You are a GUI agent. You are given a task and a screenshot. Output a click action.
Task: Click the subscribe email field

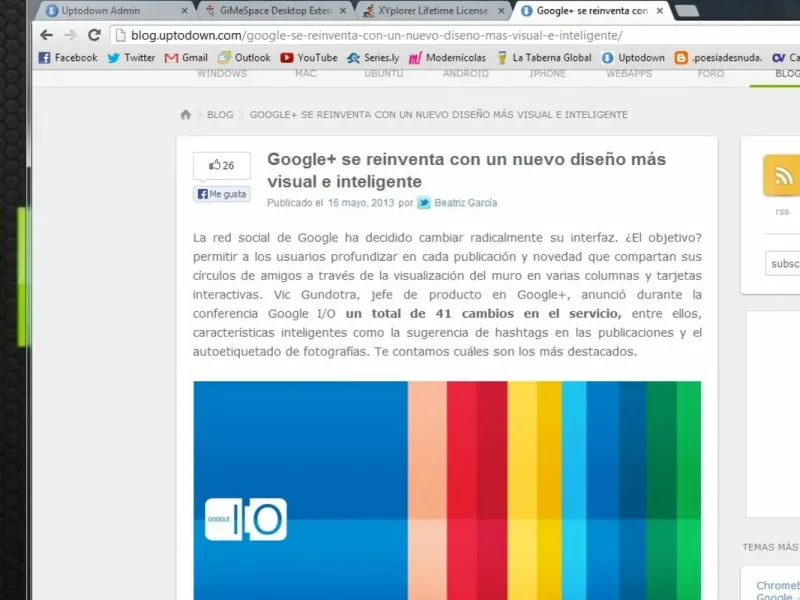click(x=783, y=263)
